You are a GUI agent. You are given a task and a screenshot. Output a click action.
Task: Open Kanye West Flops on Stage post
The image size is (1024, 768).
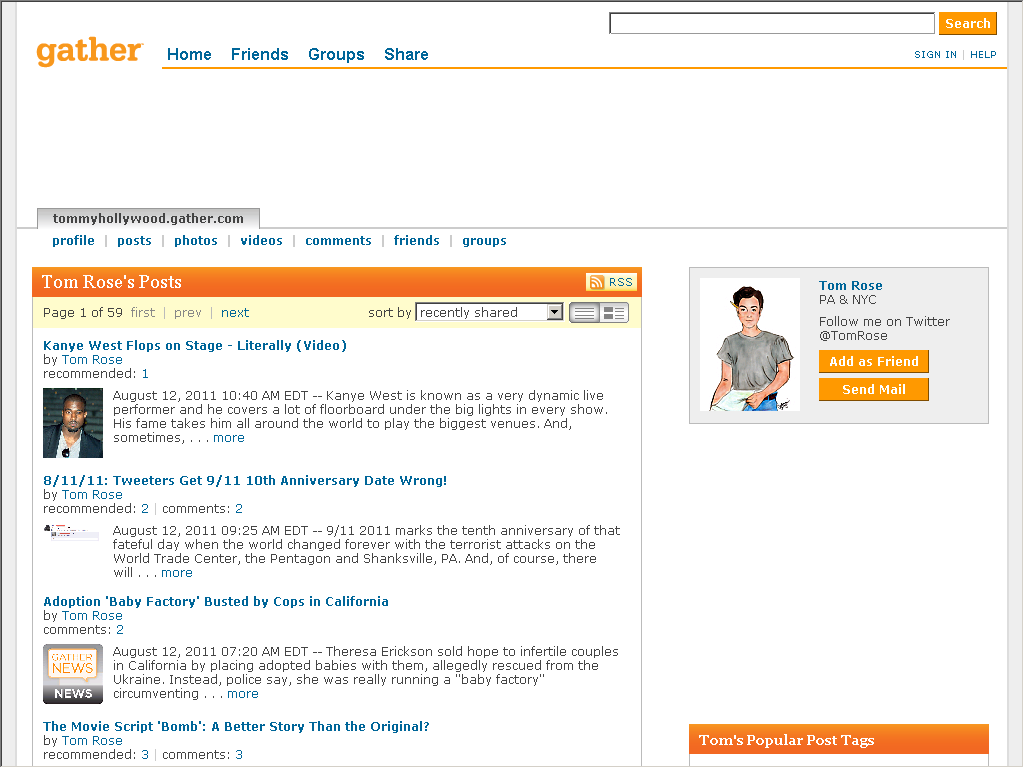(195, 345)
